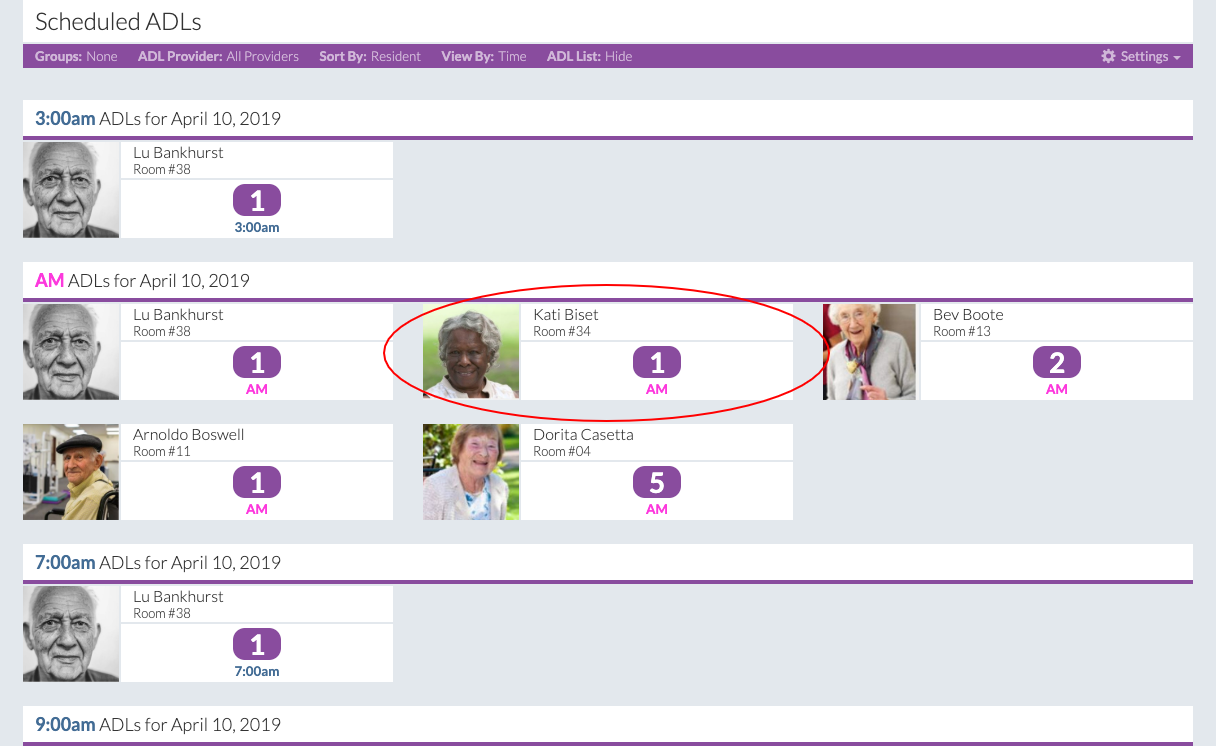The width and height of the screenshot is (1216, 746).
Task: Click the 3:00am time label under badge
Action: (257, 227)
